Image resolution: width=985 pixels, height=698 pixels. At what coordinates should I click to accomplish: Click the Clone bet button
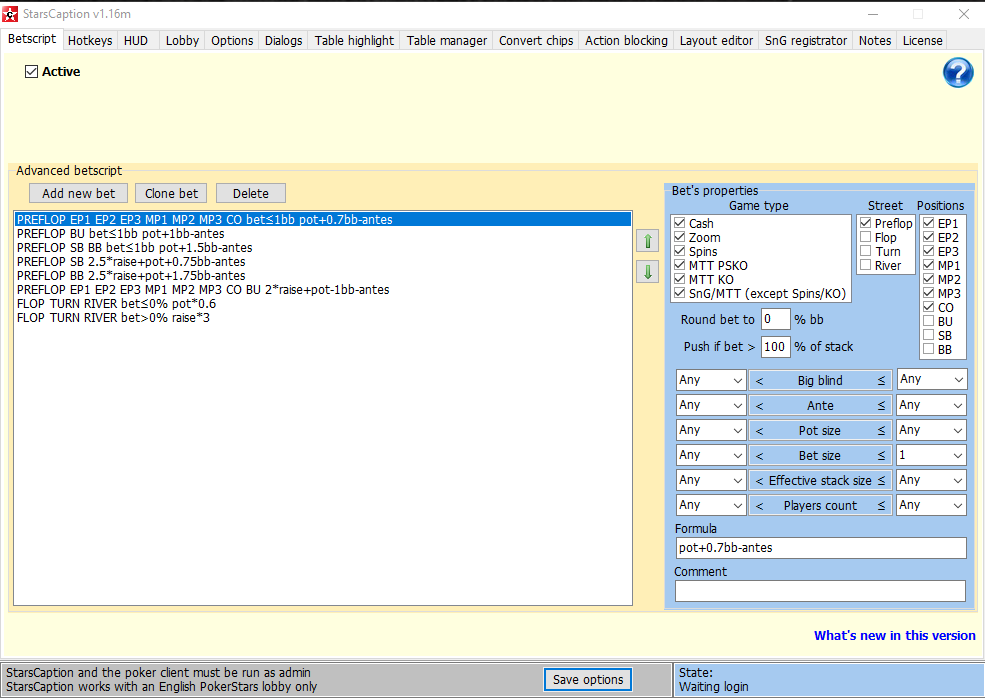(171, 194)
